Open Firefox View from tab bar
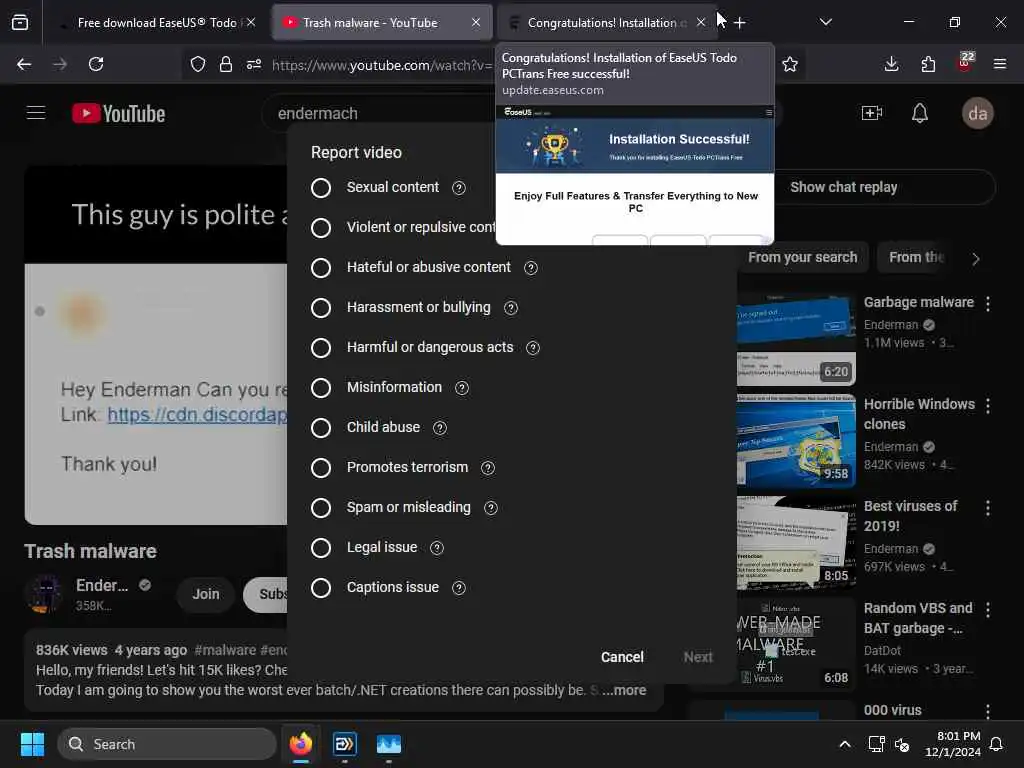Image resolution: width=1024 pixels, height=768 pixels. click(x=20, y=23)
